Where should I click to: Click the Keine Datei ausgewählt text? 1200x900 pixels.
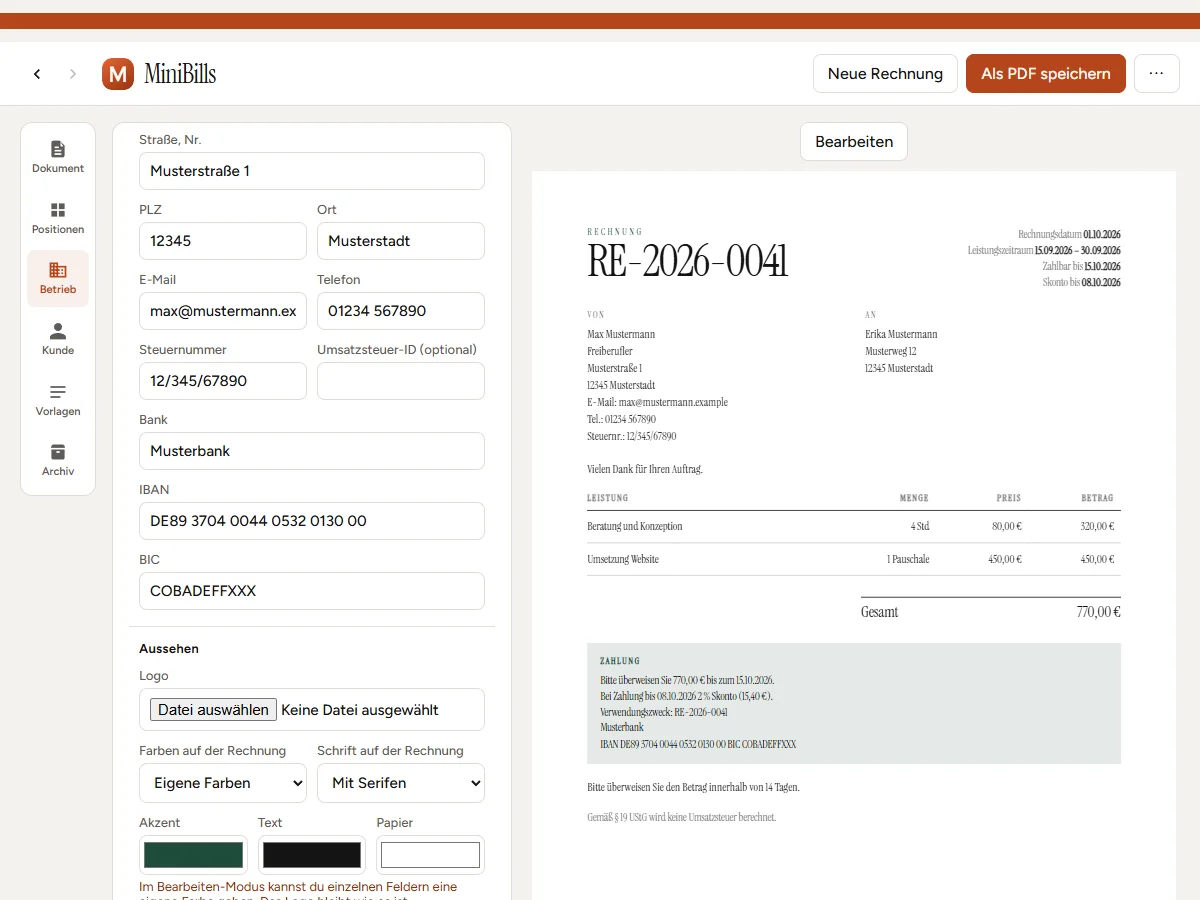pyautogui.click(x=360, y=710)
